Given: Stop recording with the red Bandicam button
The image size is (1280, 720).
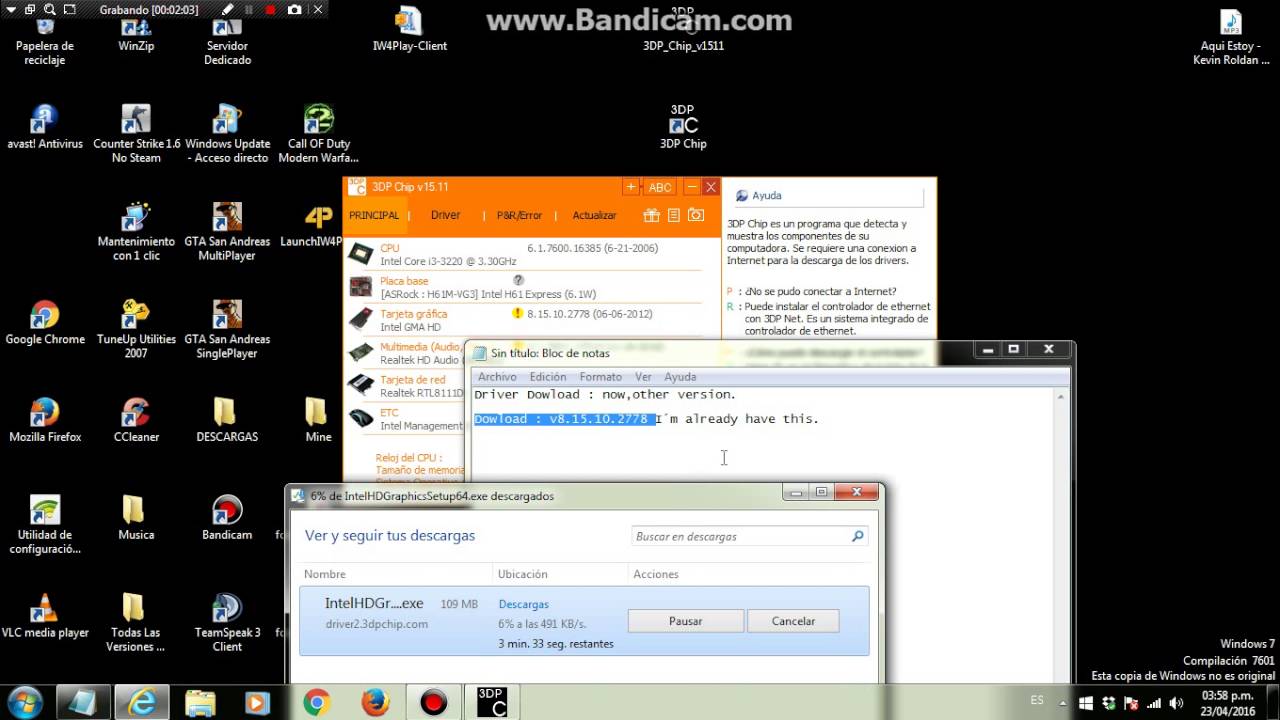Looking at the screenshot, I should [270, 9].
